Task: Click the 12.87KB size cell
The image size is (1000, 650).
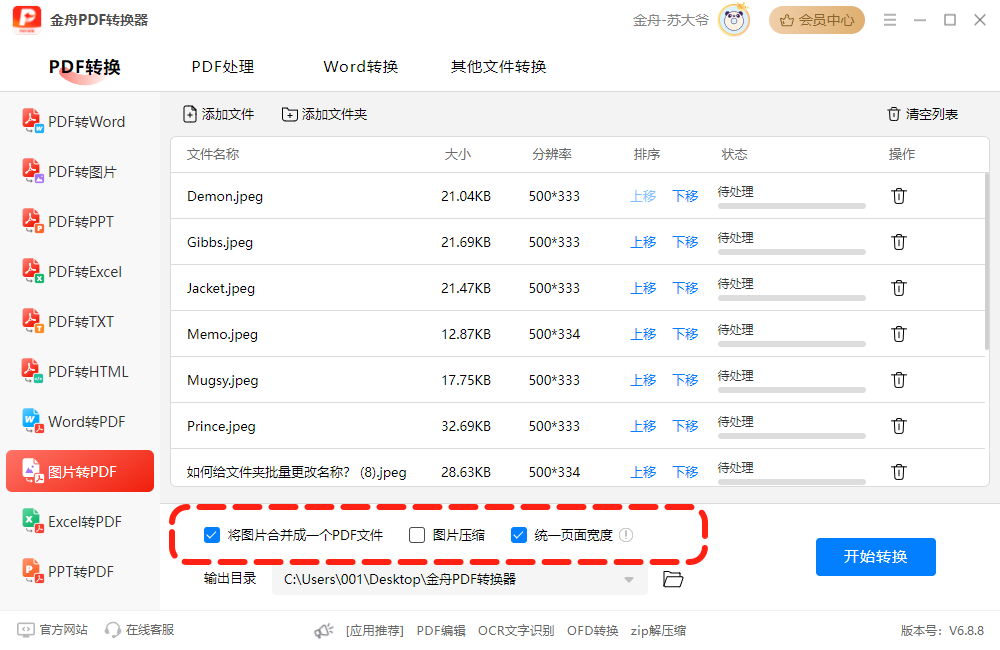Action: click(x=466, y=334)
